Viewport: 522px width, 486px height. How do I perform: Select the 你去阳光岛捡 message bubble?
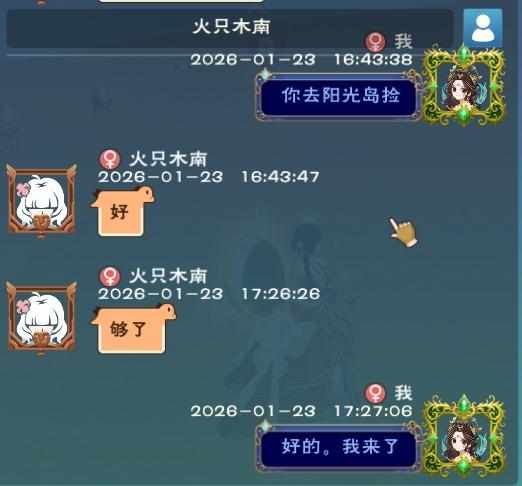pos(339,96)
